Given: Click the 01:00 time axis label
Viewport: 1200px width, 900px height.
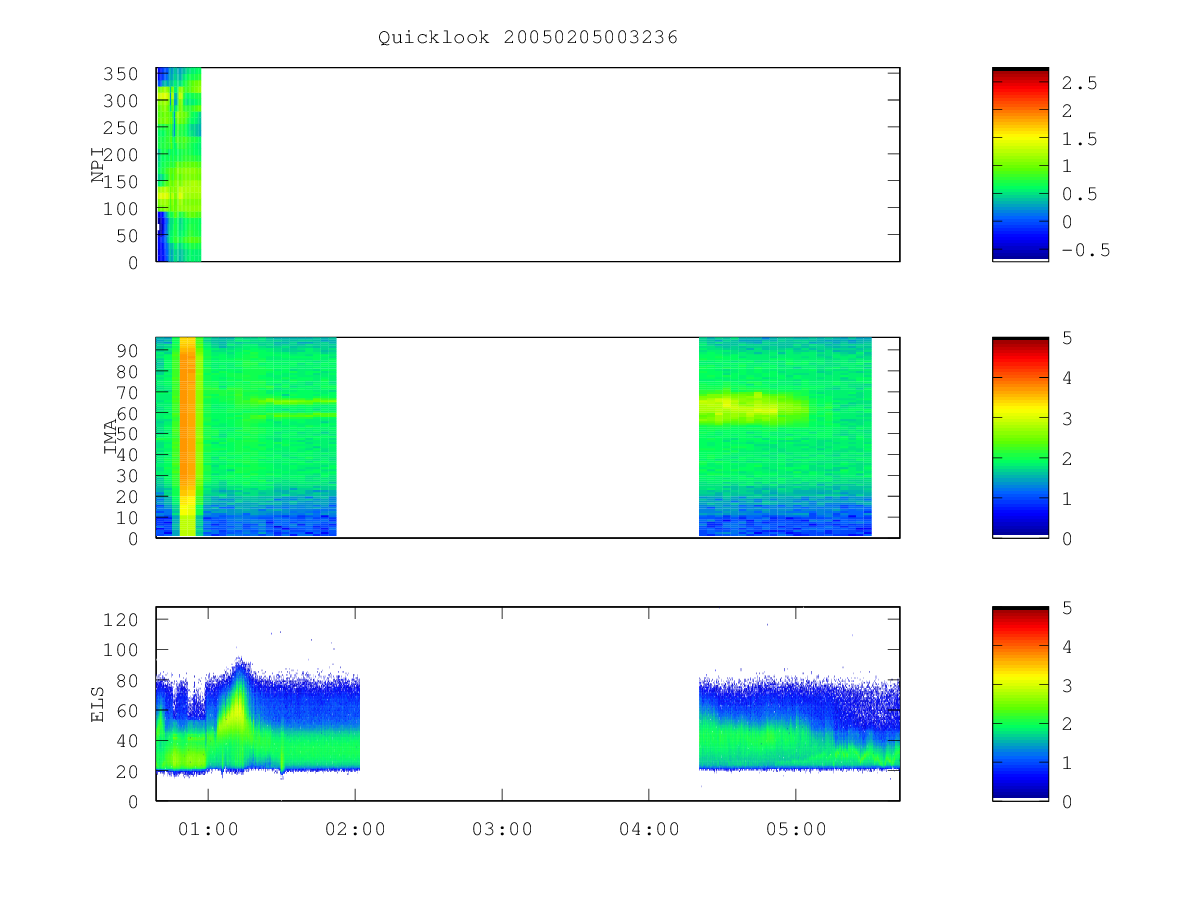Looking at the screenshot, I should point(208,829).
